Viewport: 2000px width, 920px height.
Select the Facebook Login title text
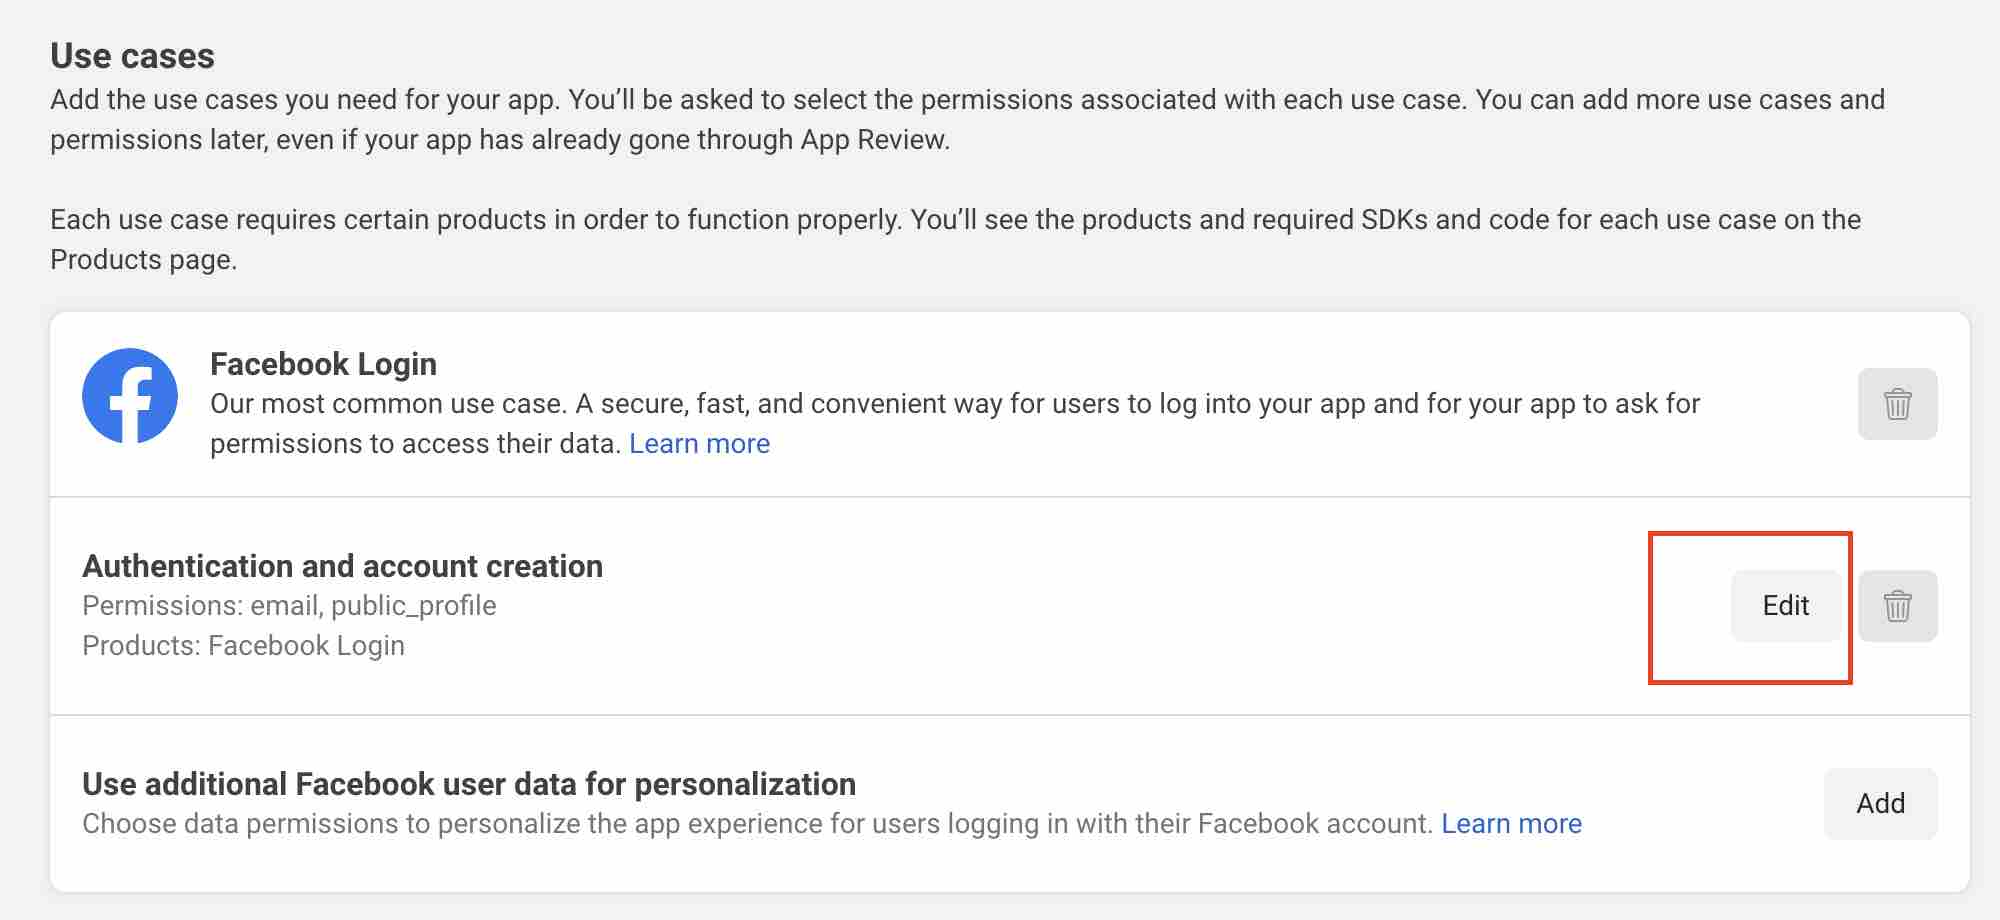323,364
